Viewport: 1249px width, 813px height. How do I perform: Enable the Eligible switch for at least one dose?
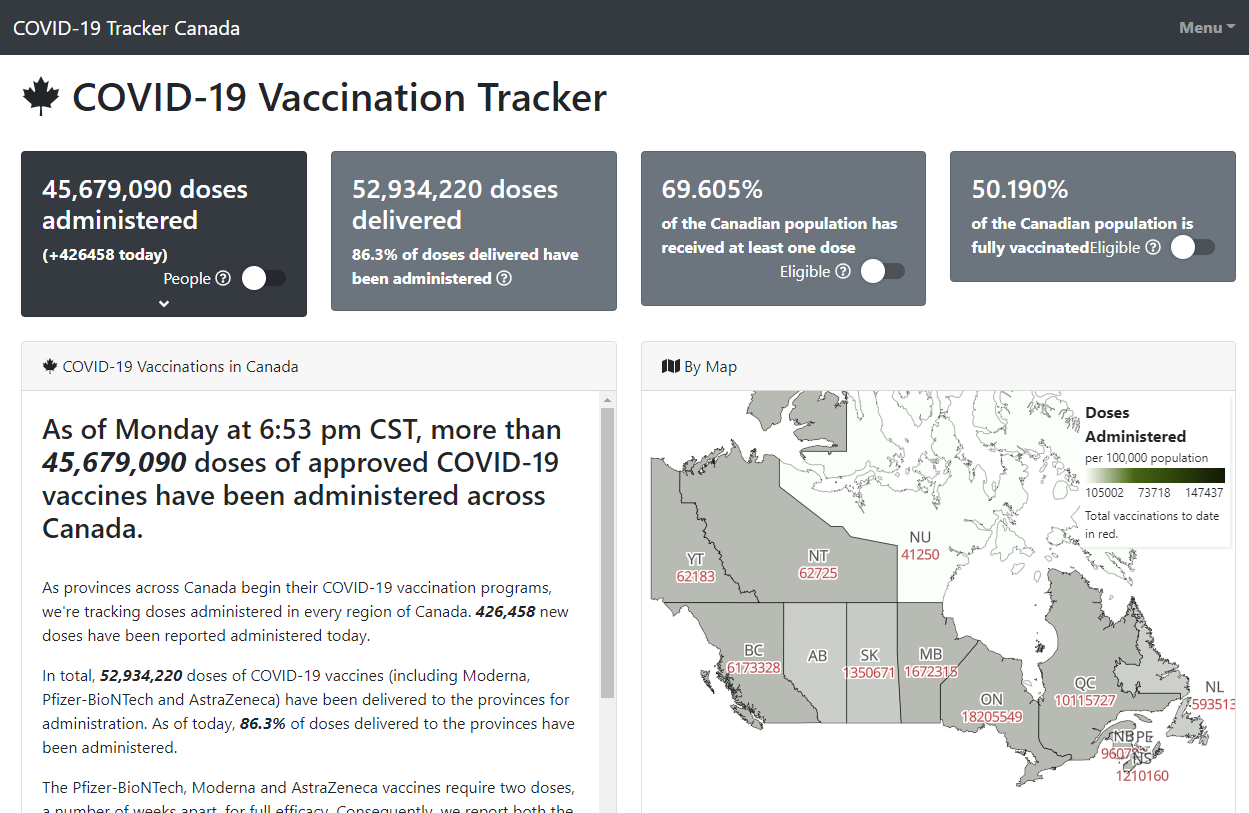(x=883, y=271)
